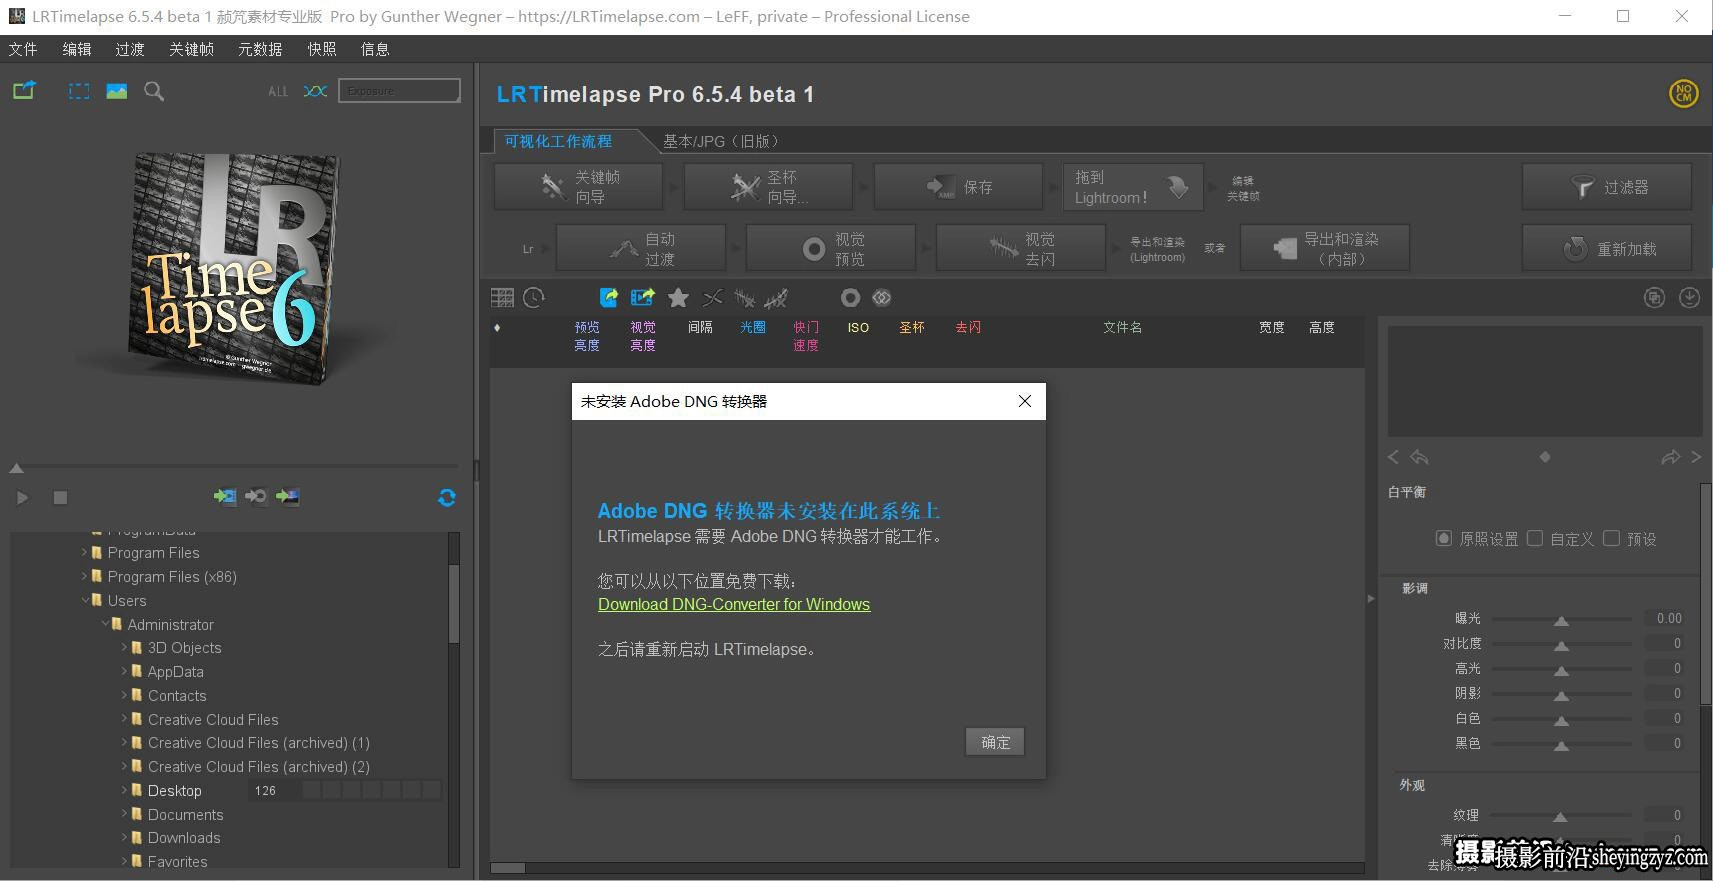Open the 编辑 menu

tap(76, 49)
